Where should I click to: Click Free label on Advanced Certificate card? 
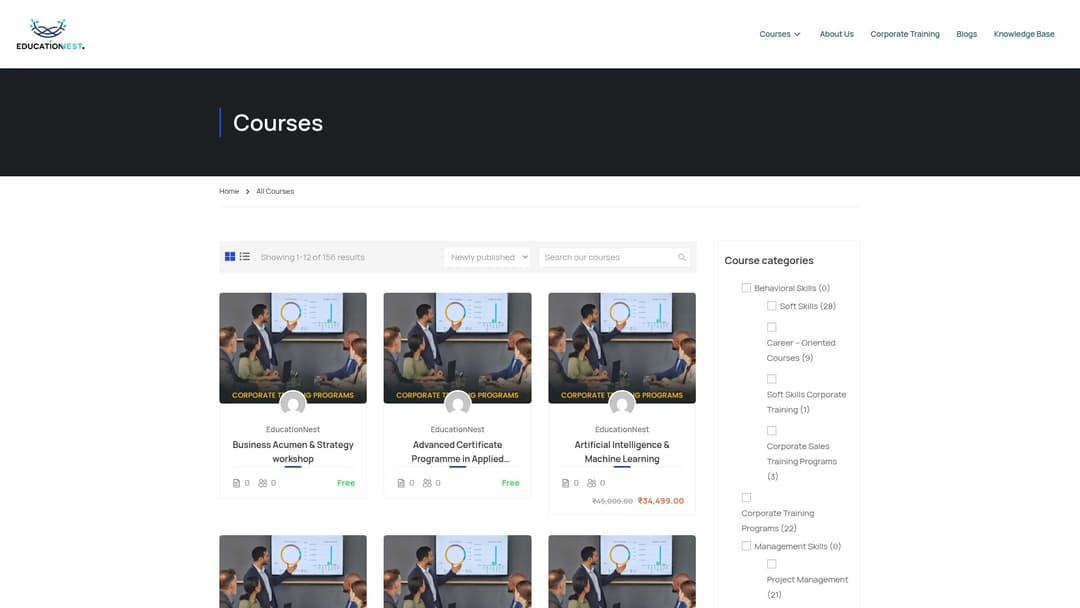(510, 483)
